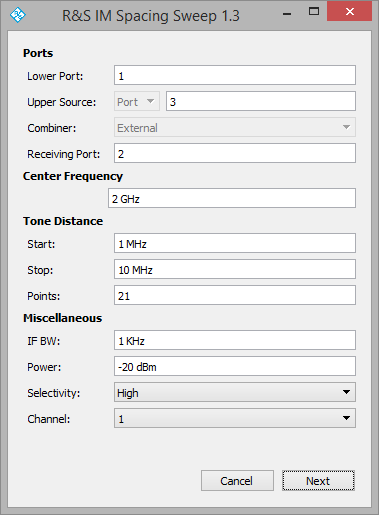Click the Cancel button

point(237,481)
